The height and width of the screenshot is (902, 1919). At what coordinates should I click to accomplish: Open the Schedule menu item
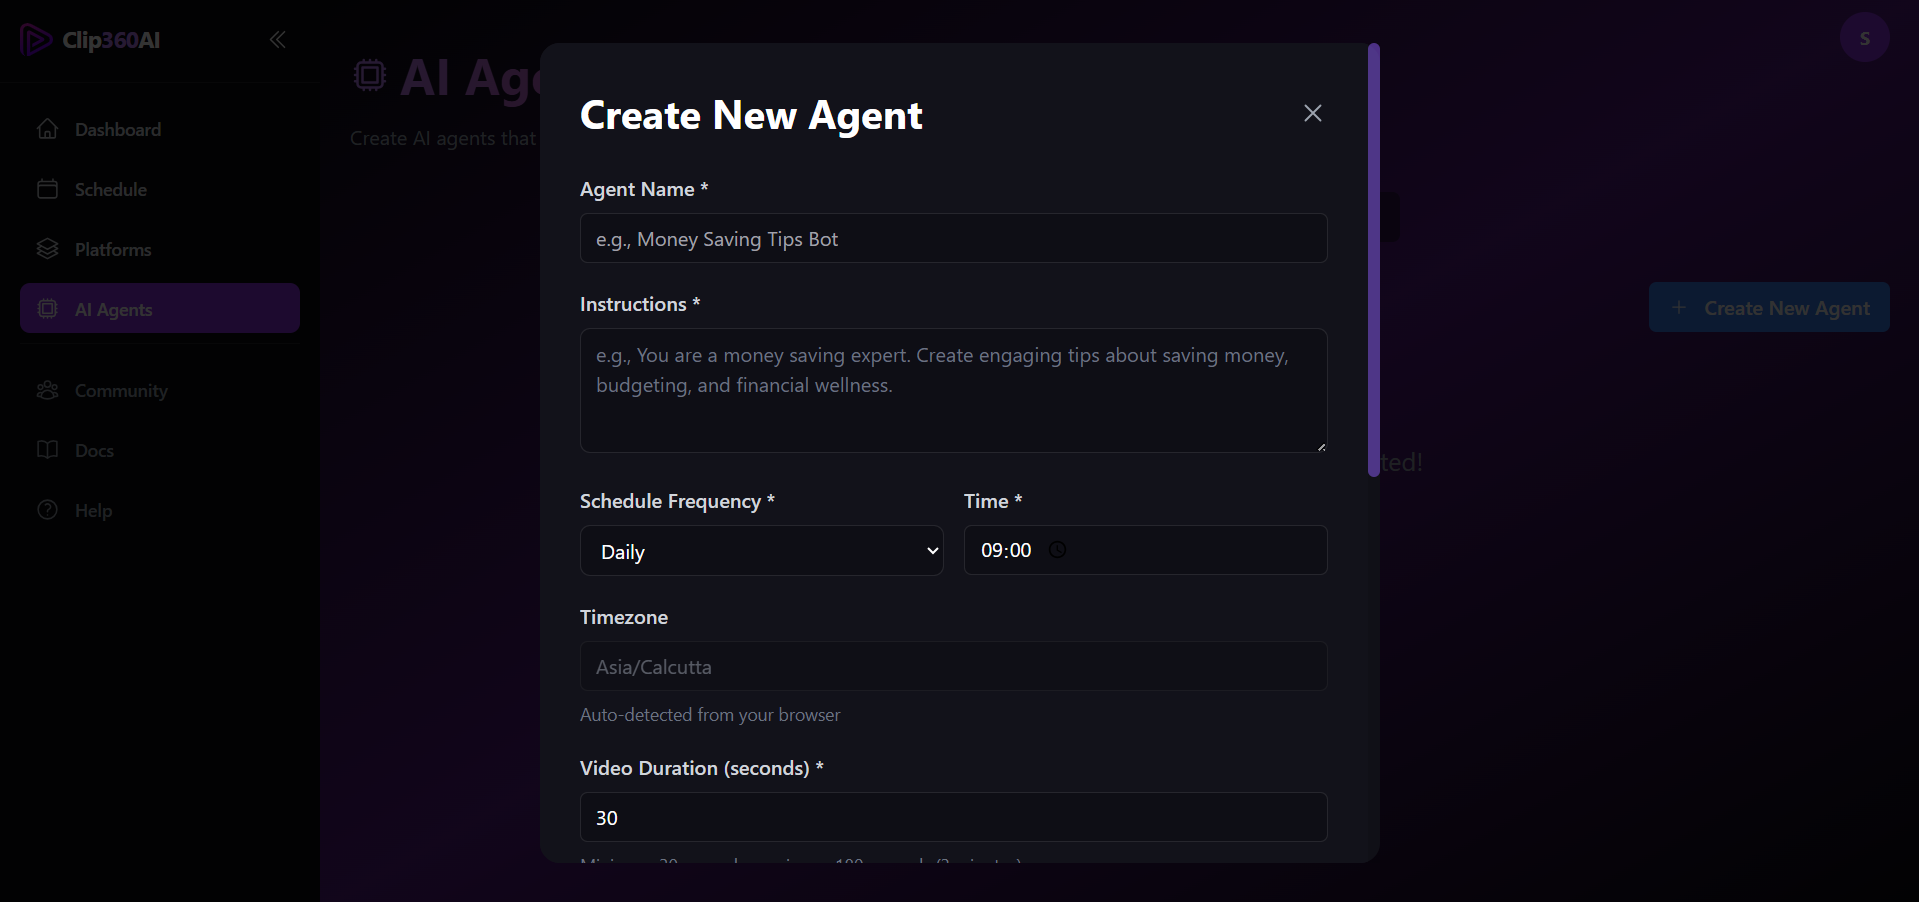pyautogui.click(x=110, y=189)
